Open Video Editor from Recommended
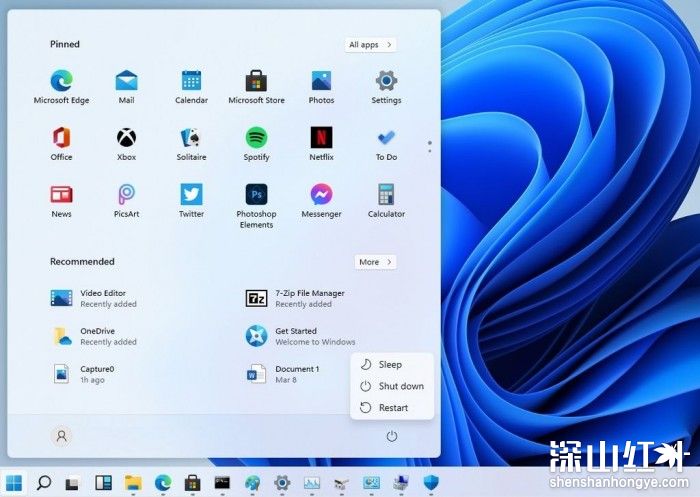The image size is (700, 497). [94, 298]
